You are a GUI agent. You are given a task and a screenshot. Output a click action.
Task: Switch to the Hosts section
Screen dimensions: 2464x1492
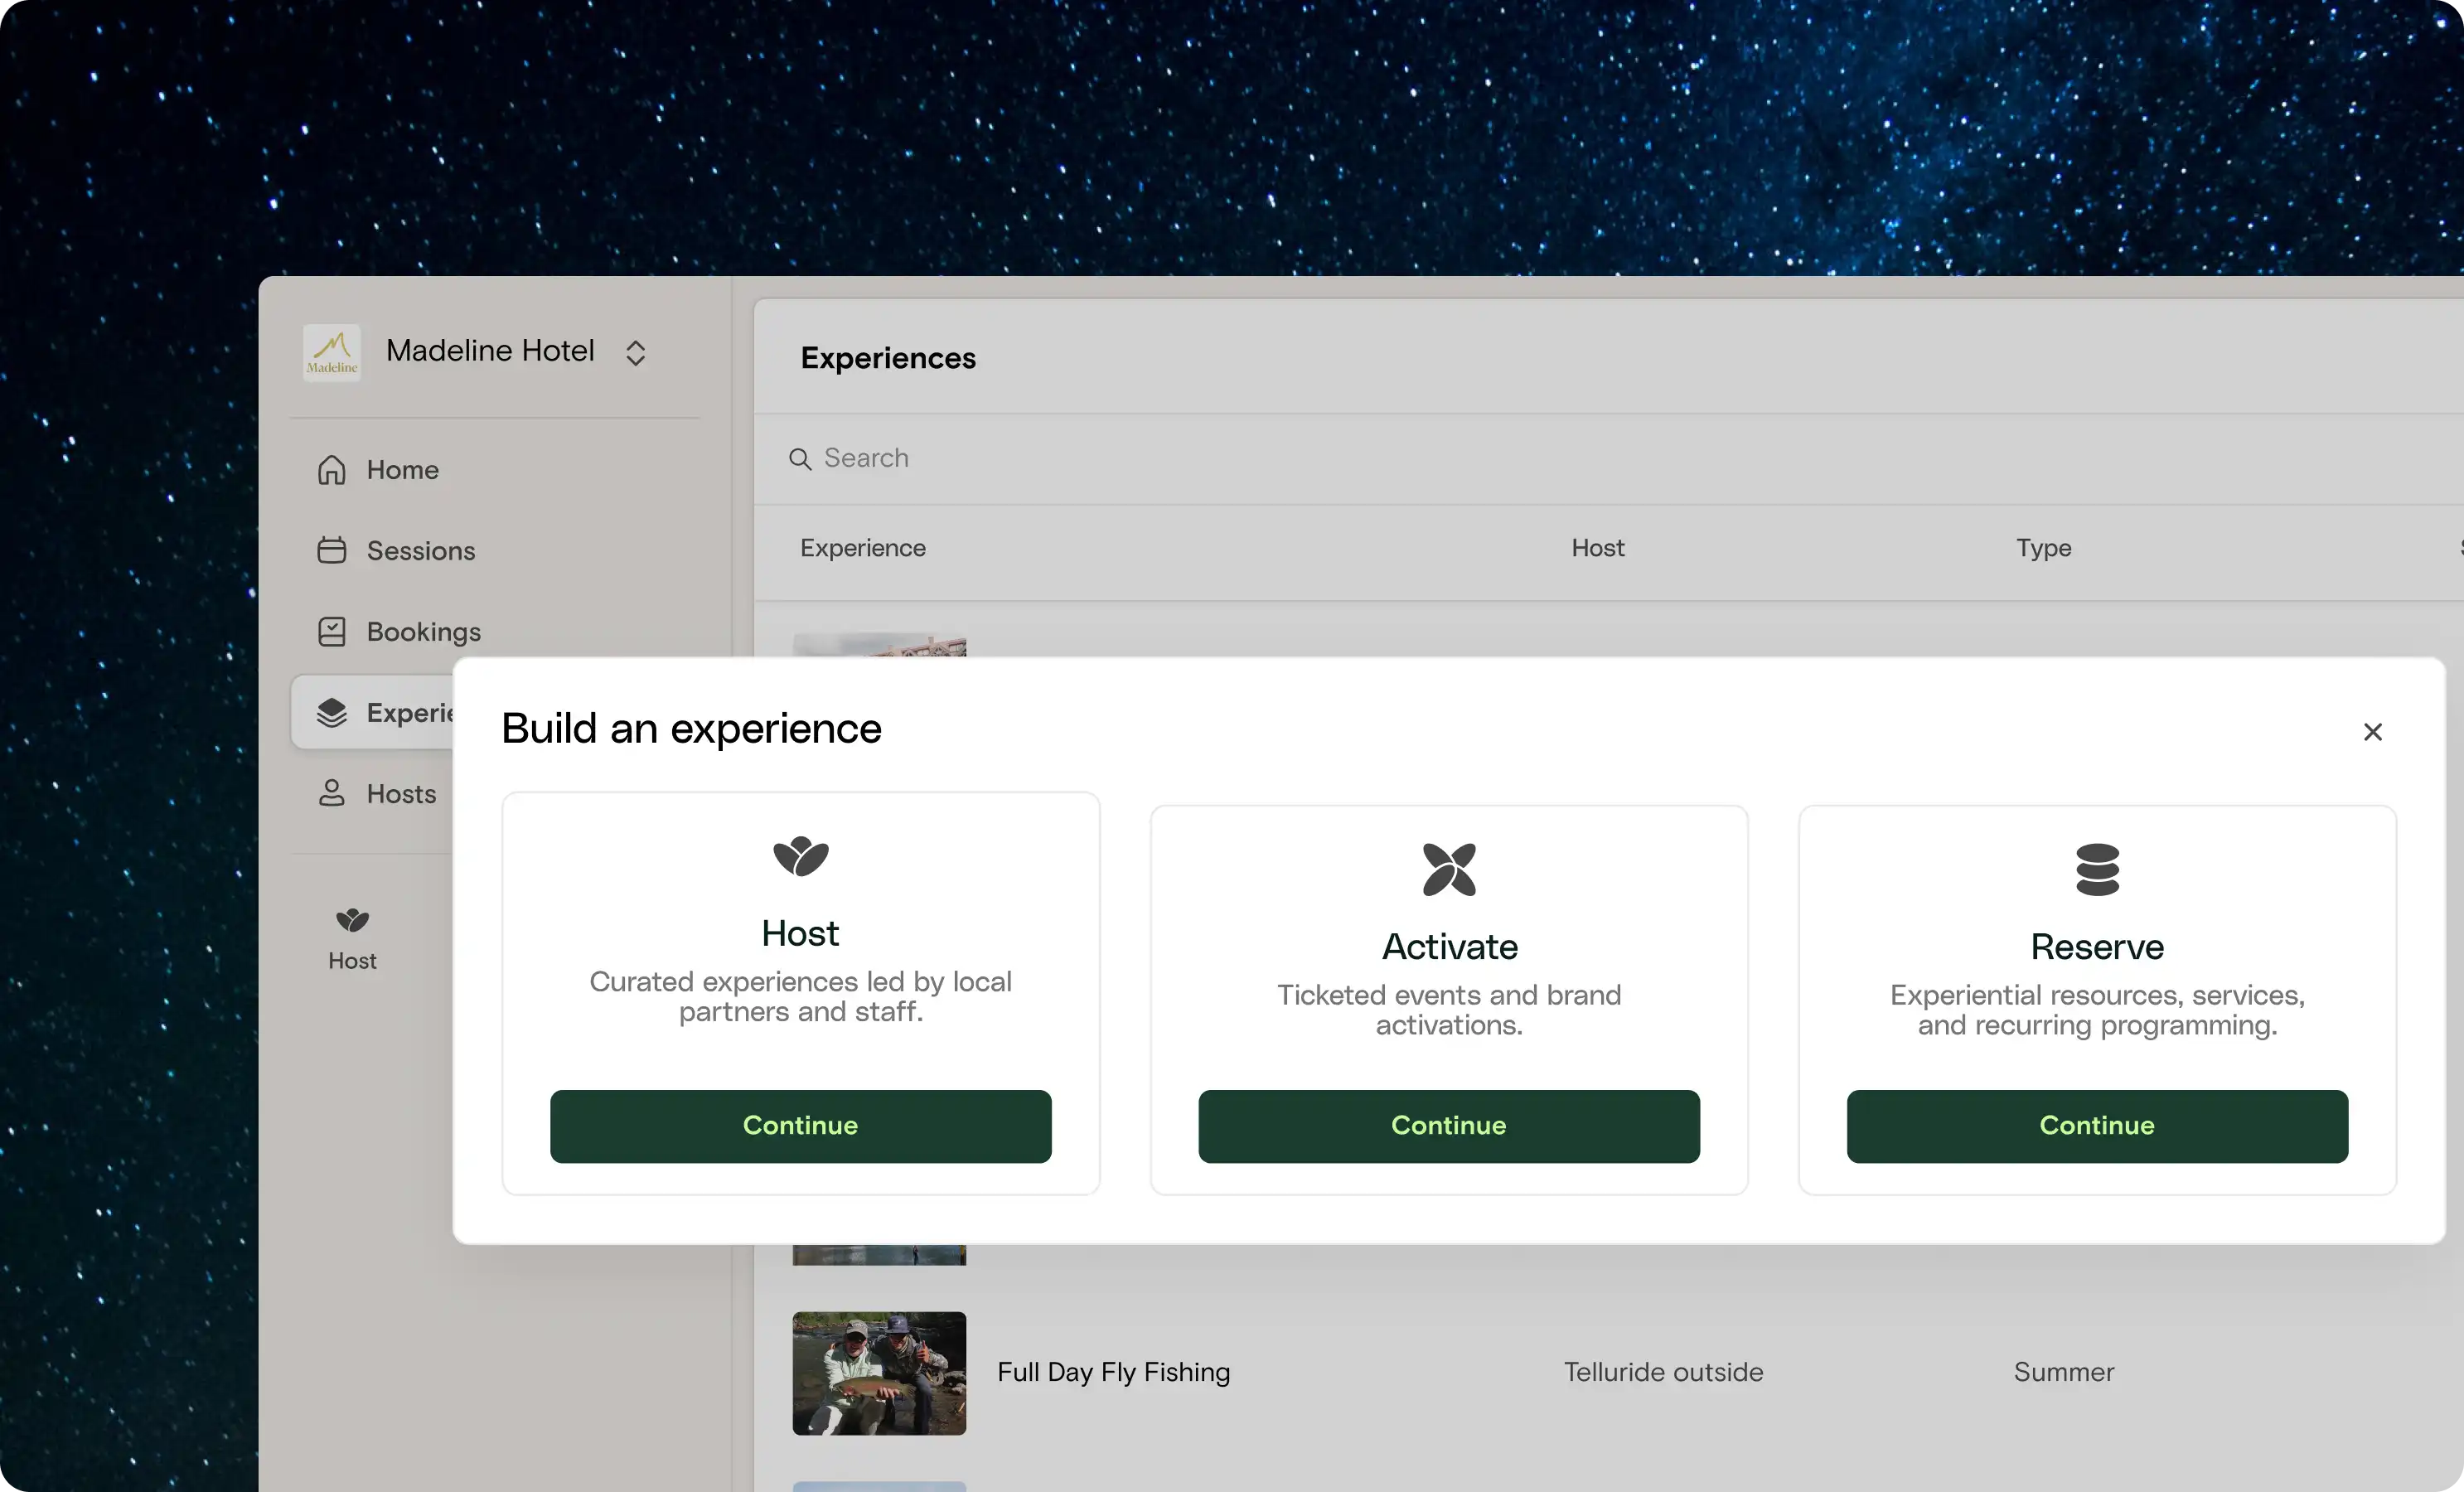click(400, 793)
